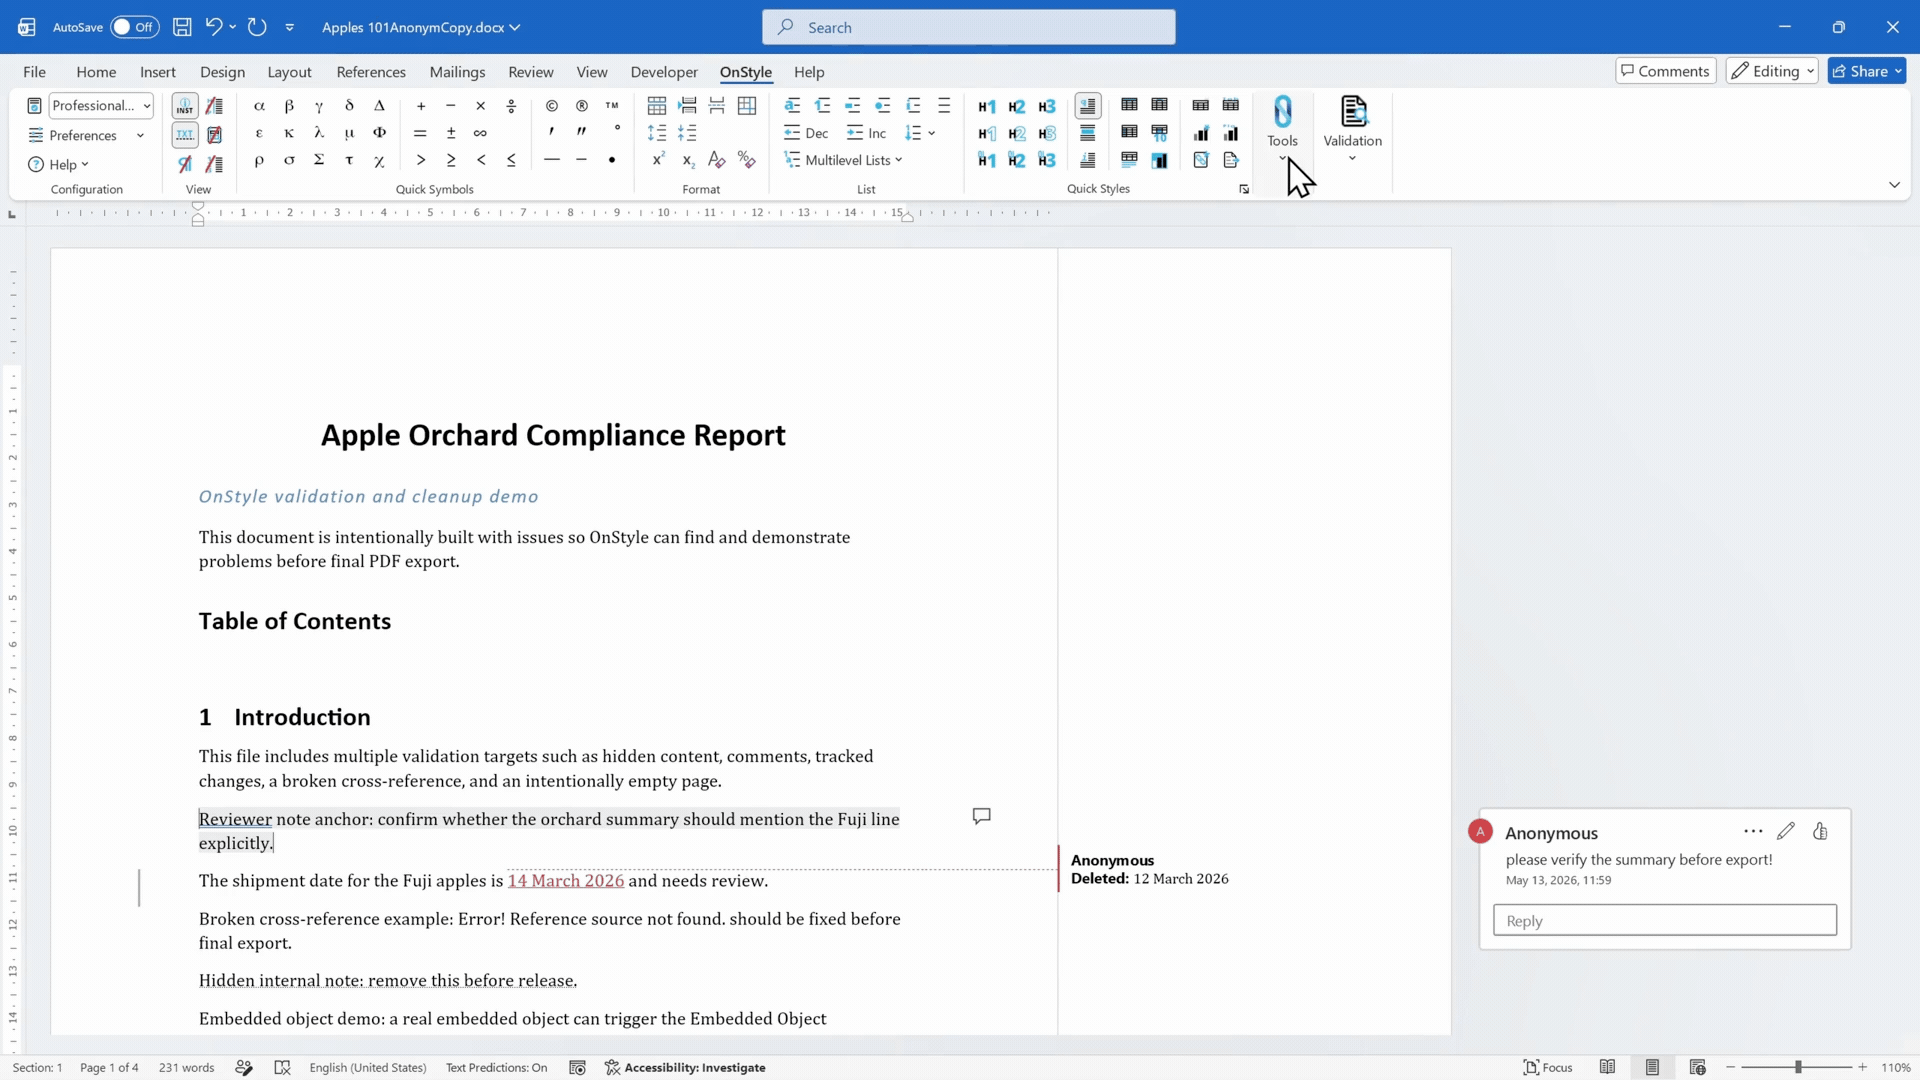Toggle the body text quick style button
Viewport: 1920px width, 1080px height.
click(1088, 106)
